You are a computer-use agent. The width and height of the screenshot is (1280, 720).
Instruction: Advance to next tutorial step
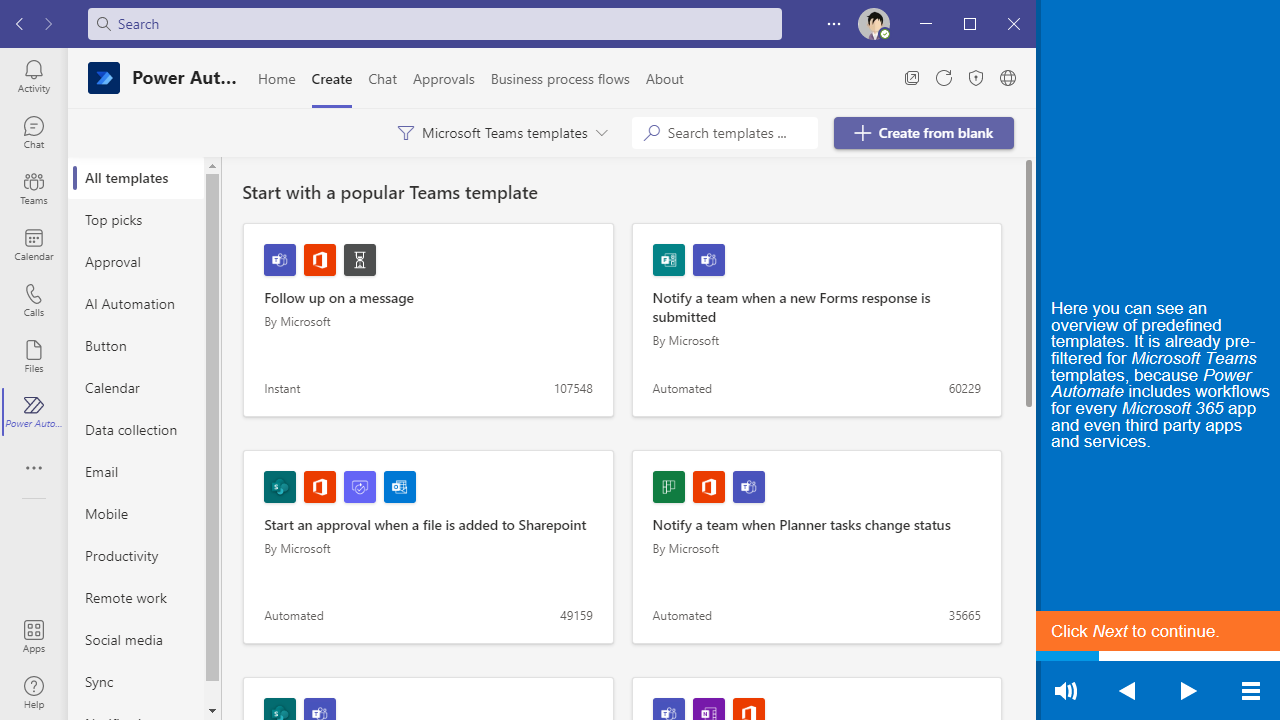(x=1188, y=691)
